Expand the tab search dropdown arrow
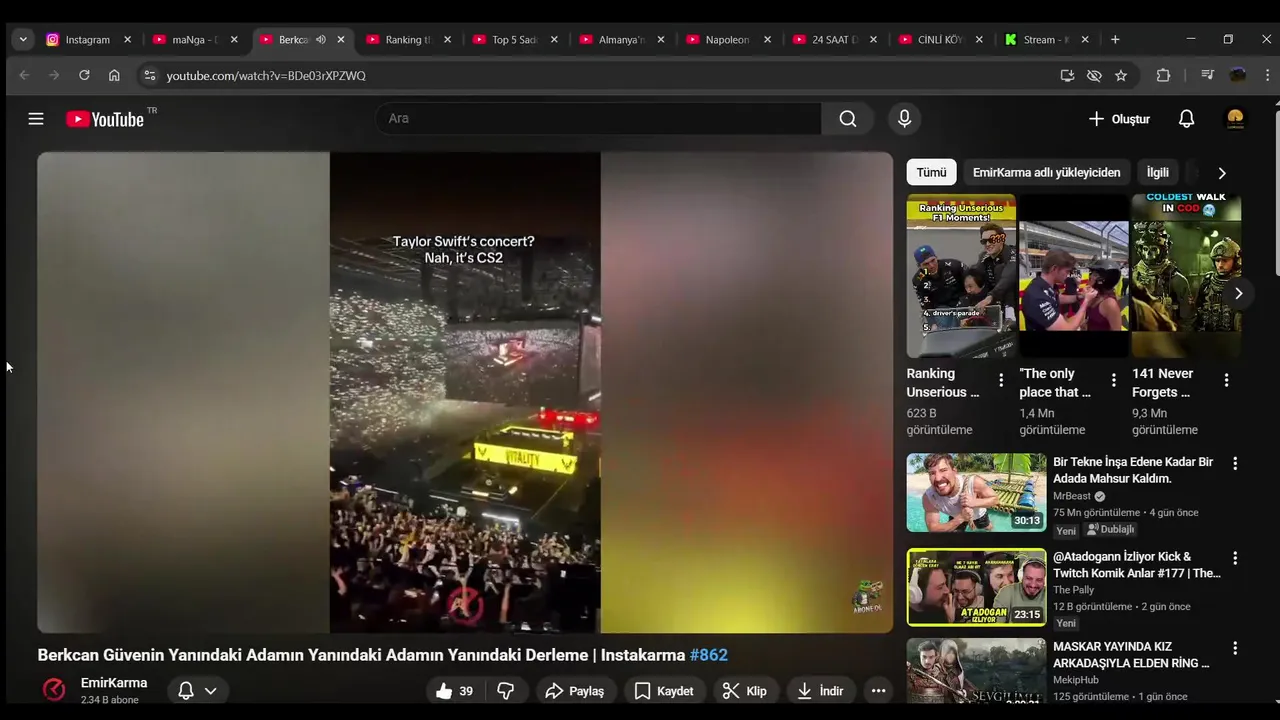 tap(22, 40)
